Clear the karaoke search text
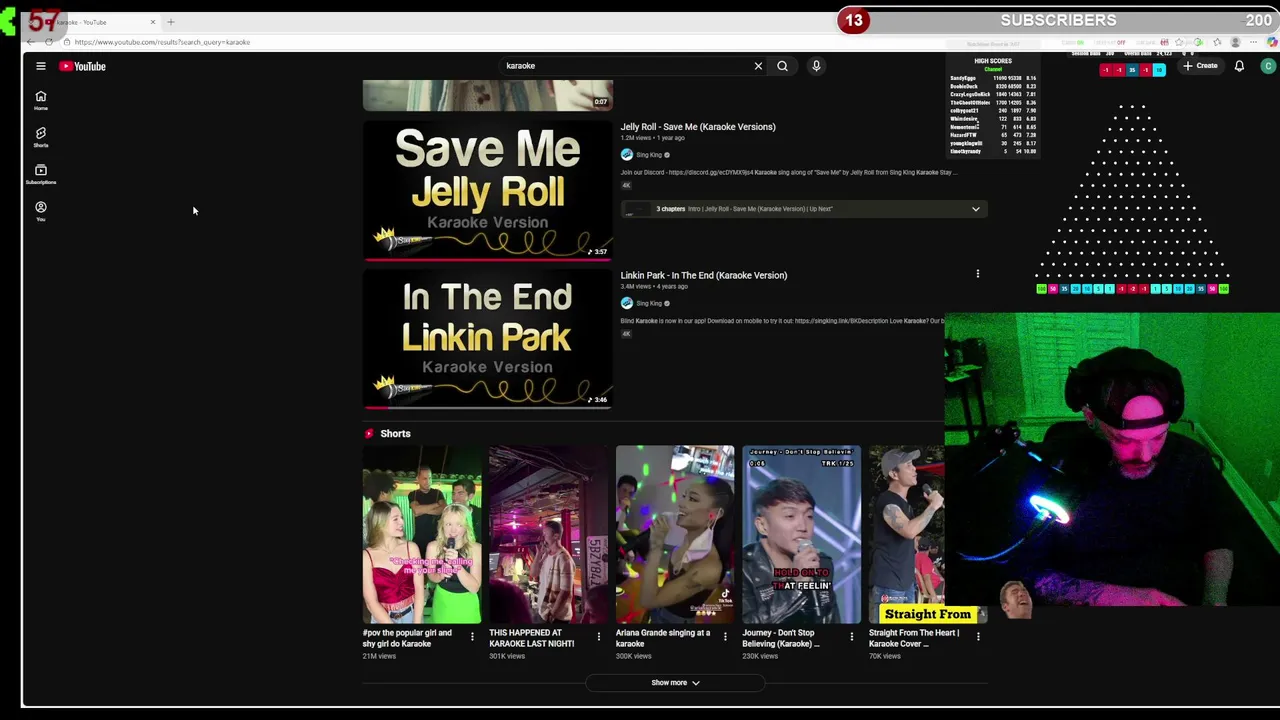The height and width of the screenshot is (720, 1280). tap(758, 66)
